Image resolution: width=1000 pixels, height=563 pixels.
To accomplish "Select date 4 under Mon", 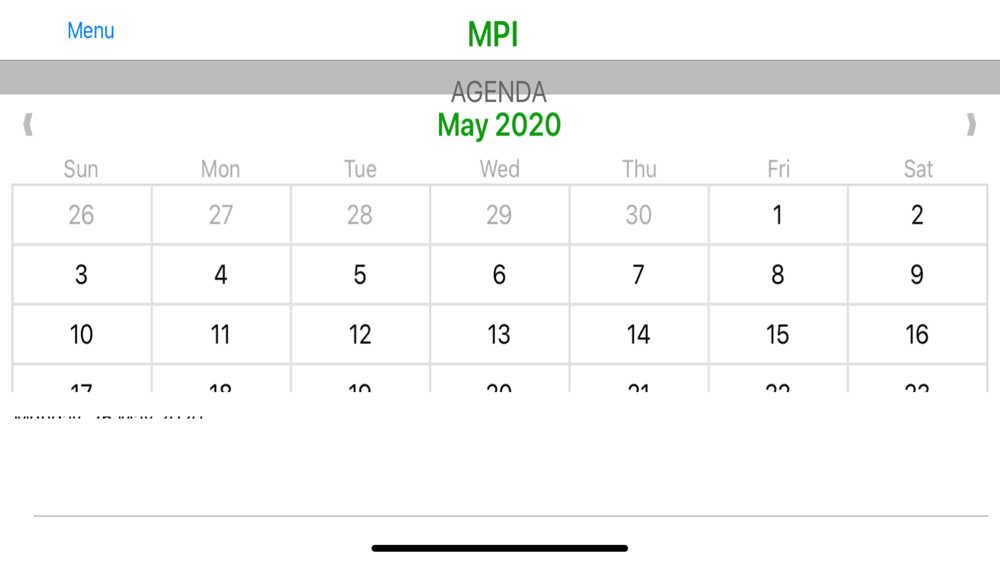I will click(x=221, y=275).
